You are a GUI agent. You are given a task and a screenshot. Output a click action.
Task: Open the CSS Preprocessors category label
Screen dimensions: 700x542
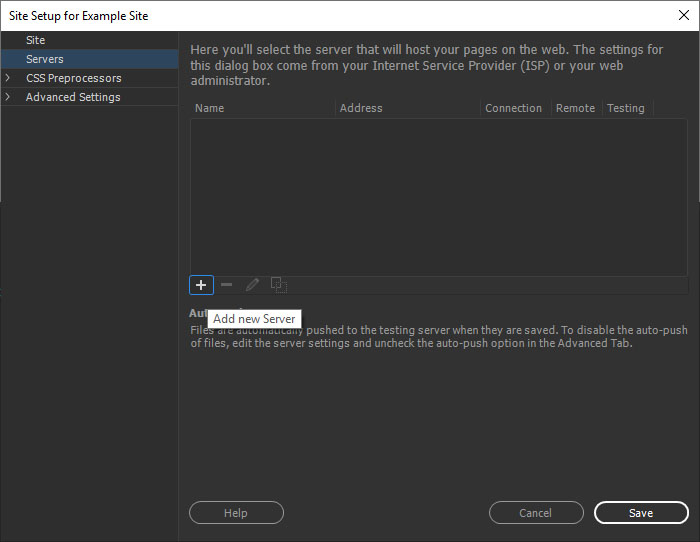[x=74, y=78]
